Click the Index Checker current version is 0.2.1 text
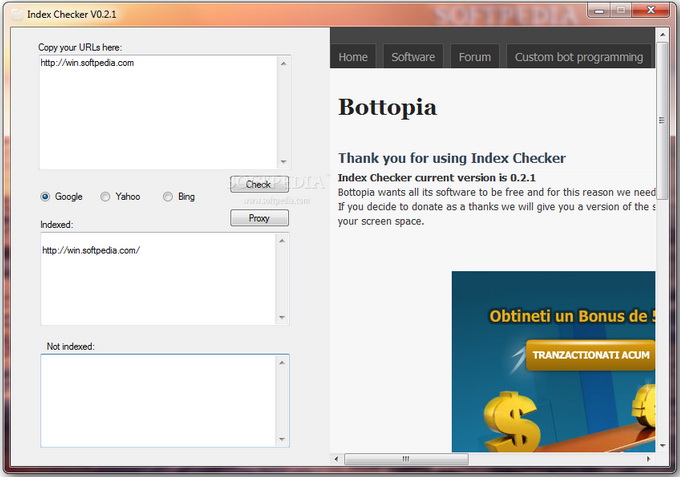Viewport: 680px width, 477px height. (x=437, y=178)
